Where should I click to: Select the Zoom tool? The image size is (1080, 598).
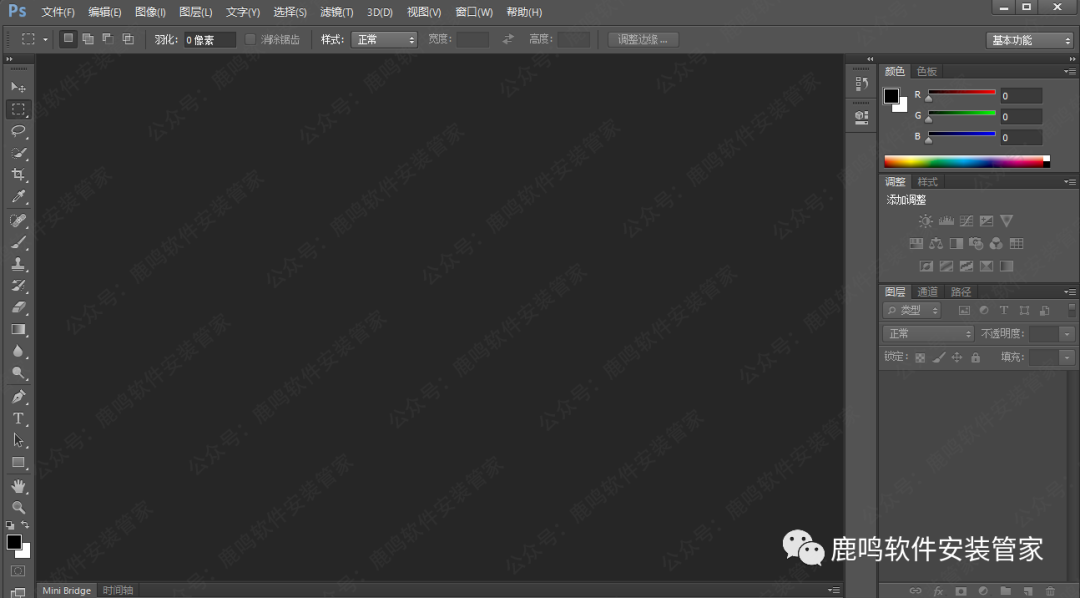[x=18, y=508]
